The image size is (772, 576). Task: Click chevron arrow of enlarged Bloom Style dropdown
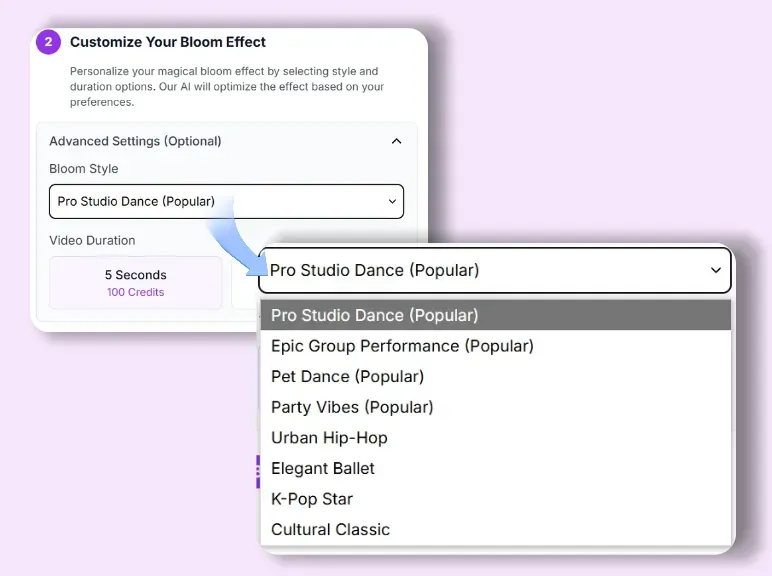point(716,270)
